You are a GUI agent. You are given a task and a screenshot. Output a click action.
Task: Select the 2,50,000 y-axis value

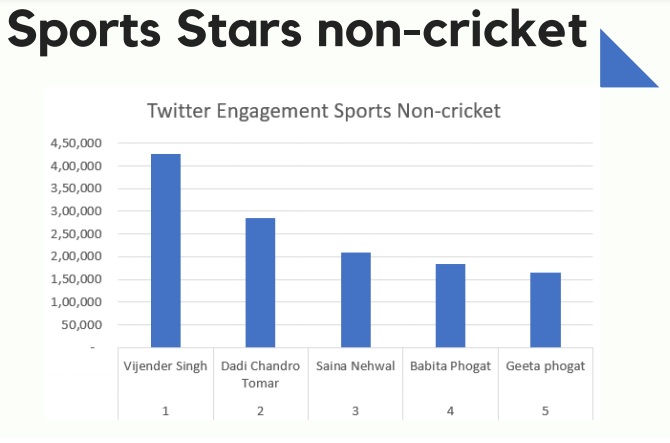74,234
